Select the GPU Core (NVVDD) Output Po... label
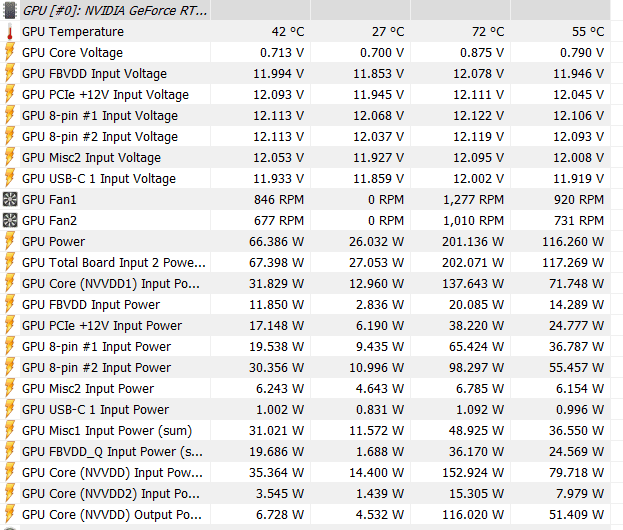623x530 pixels. tap(112, 515)
